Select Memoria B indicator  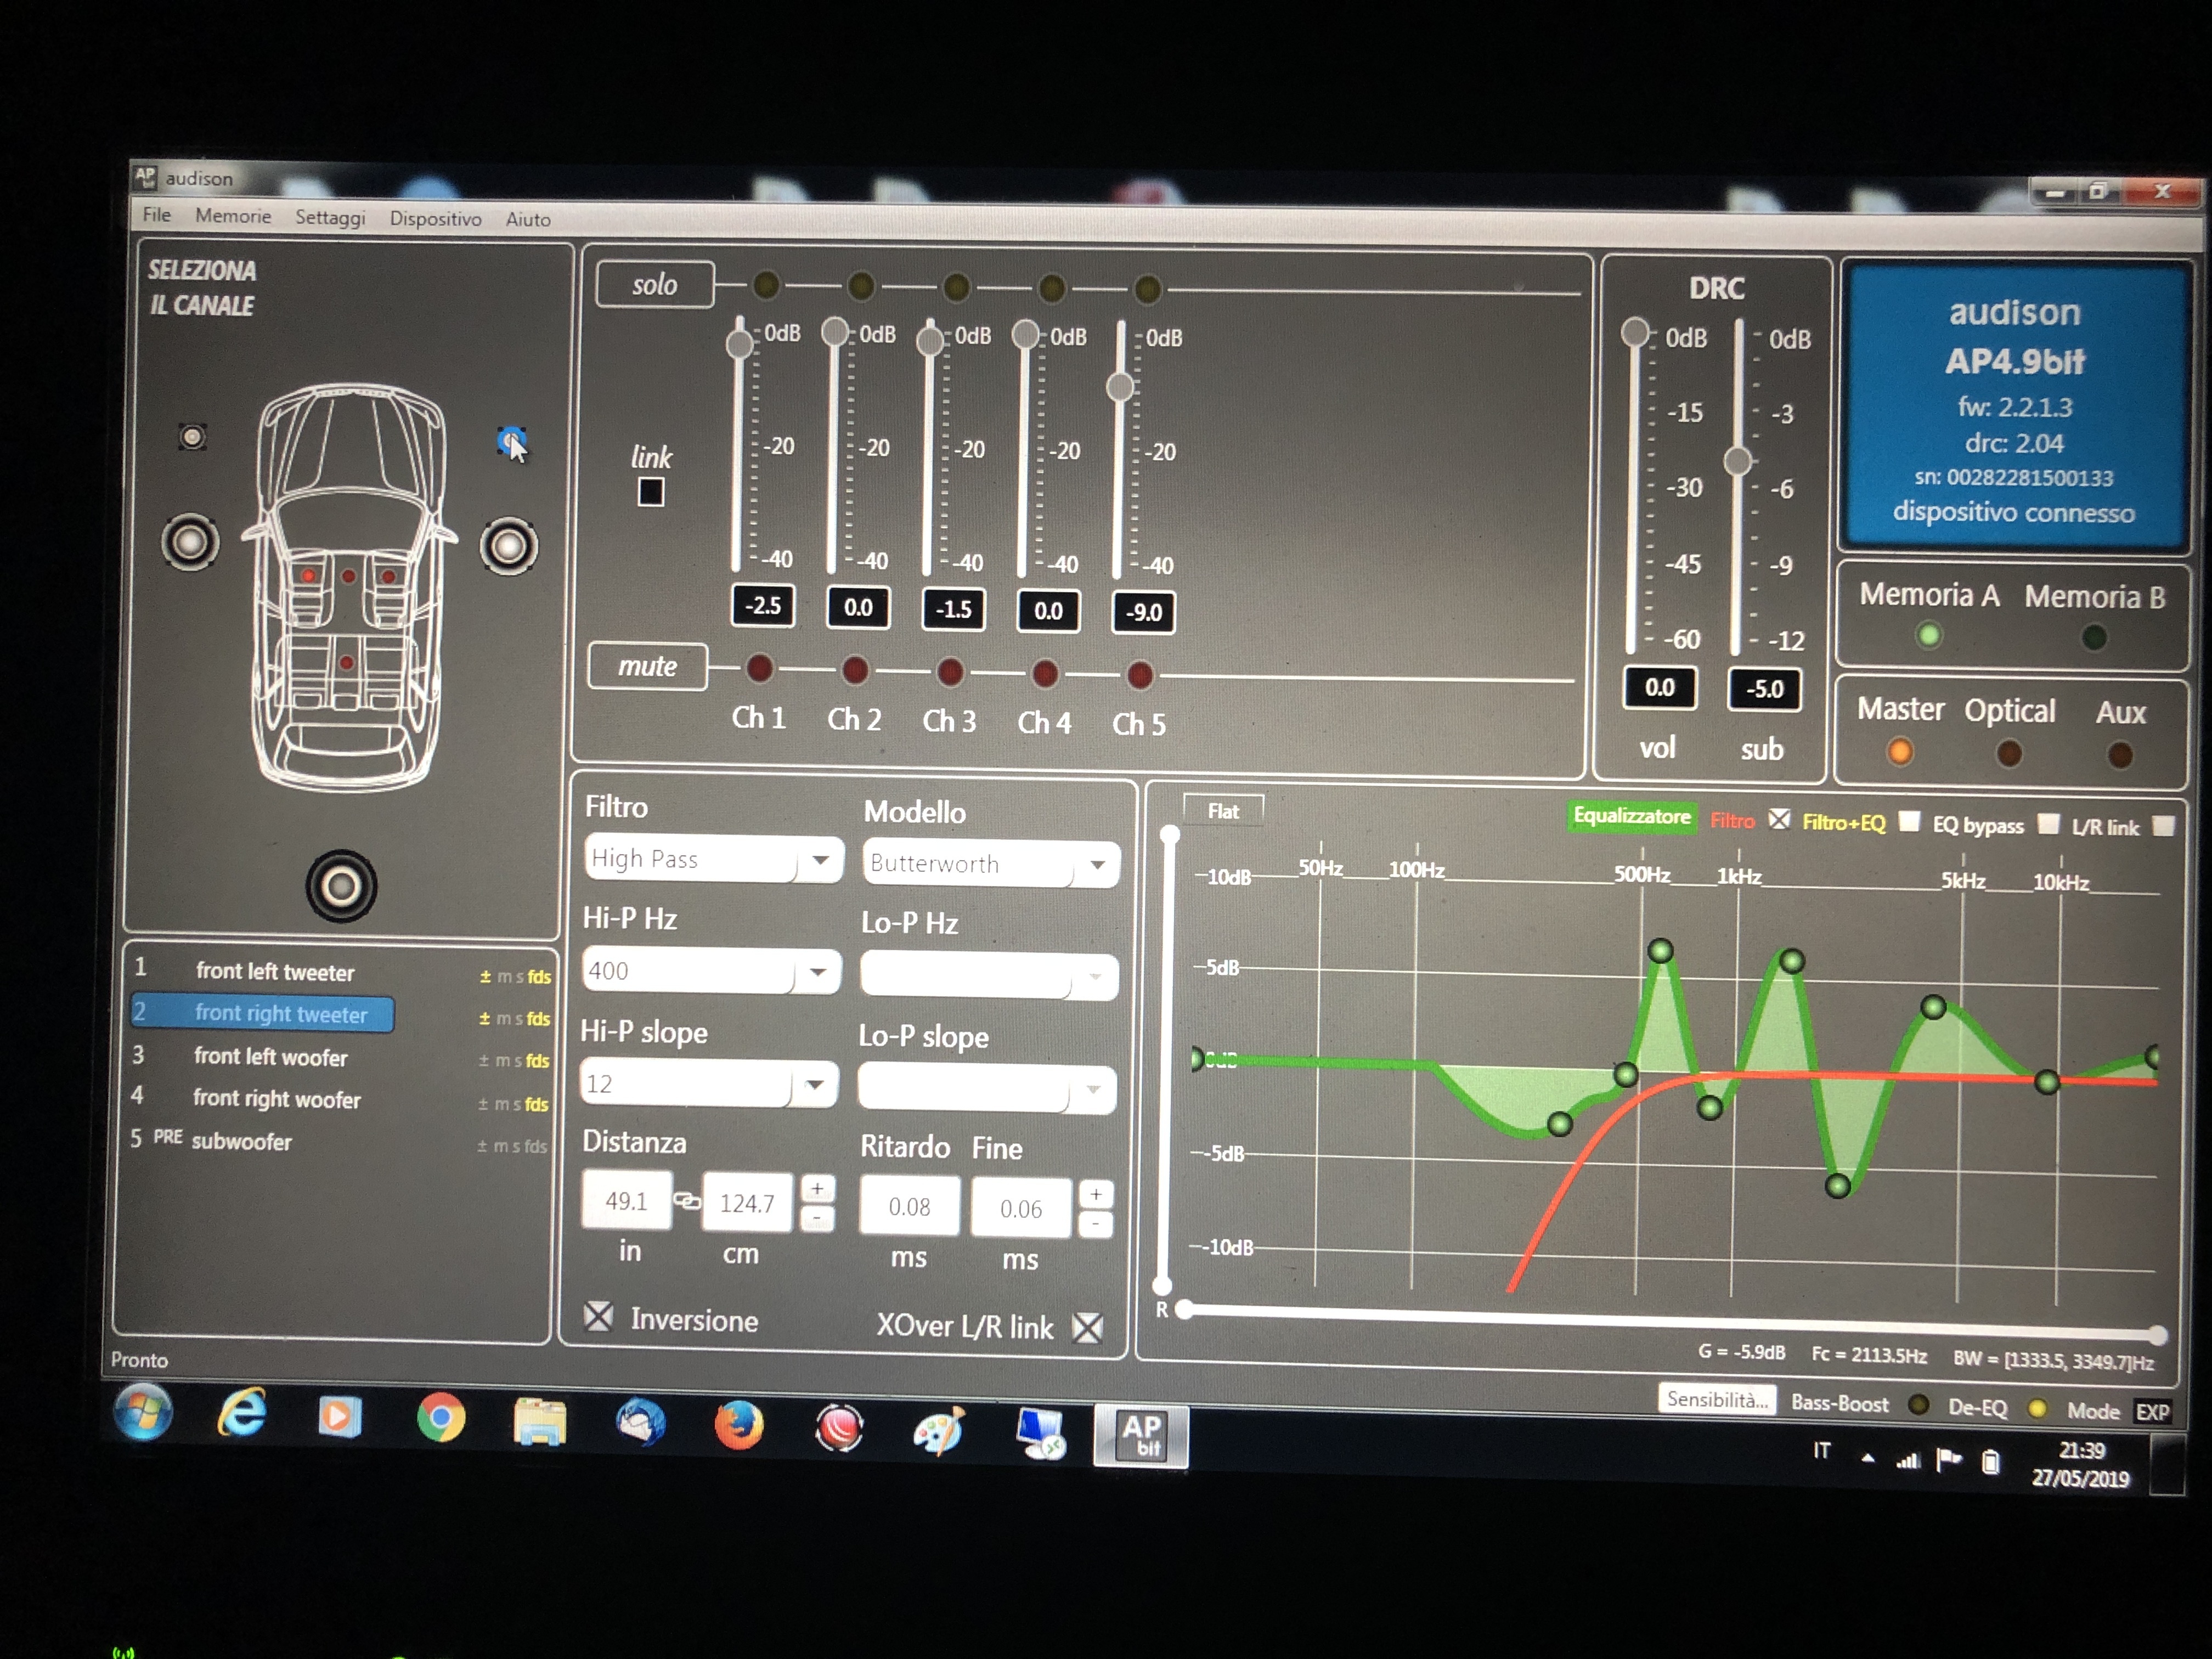click(x=2094, y=637)
